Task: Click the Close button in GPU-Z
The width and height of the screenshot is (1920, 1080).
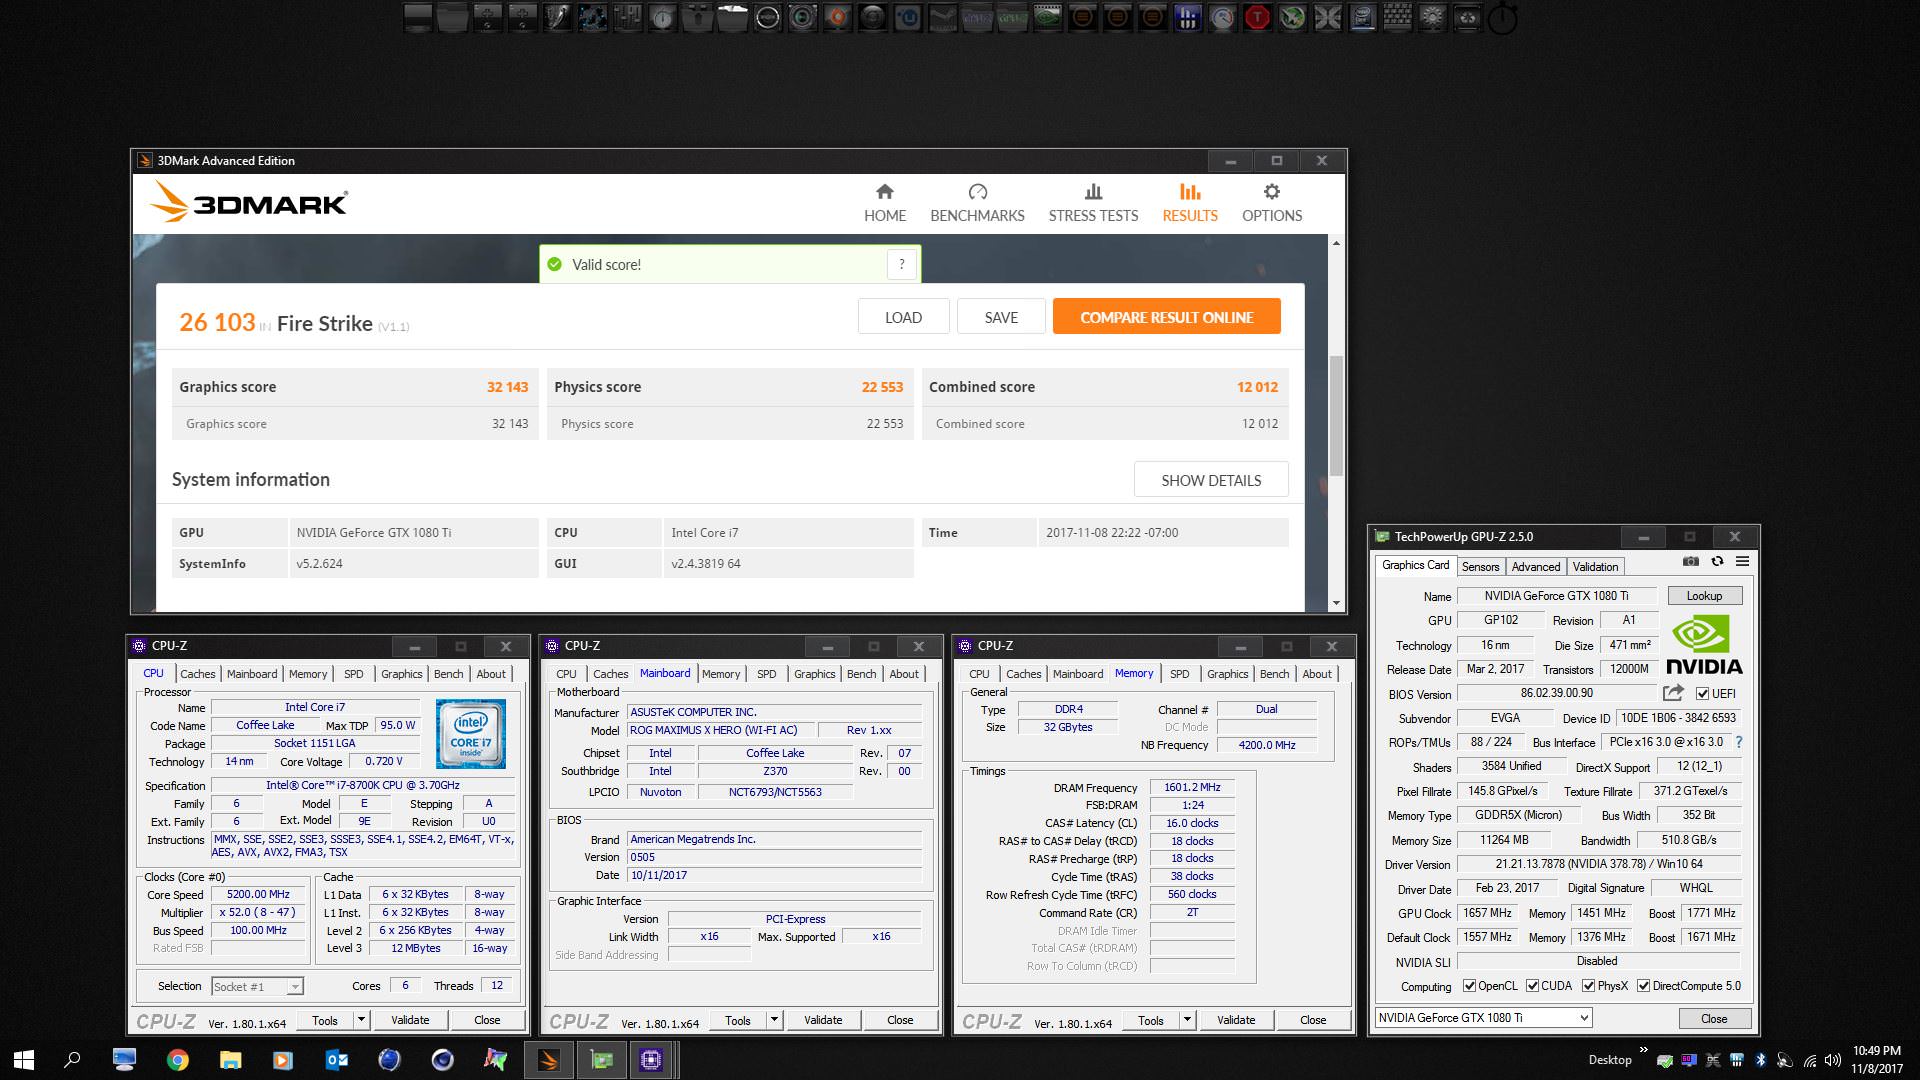Action: [x=1714, y=1018]
